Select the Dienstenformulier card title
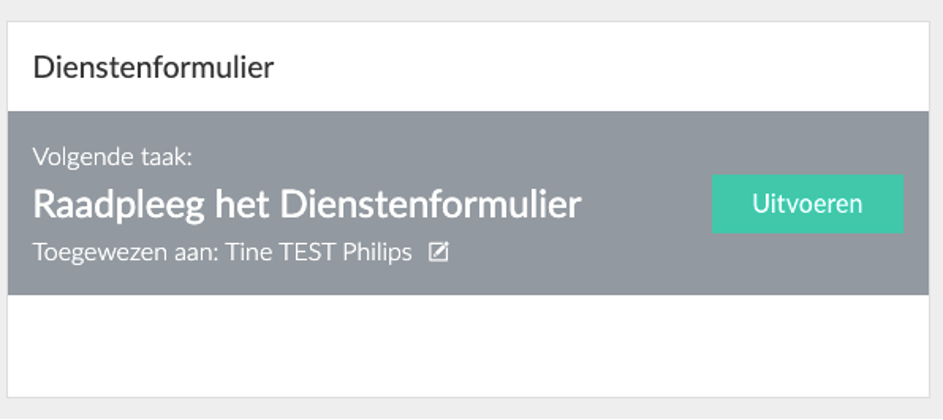Viewport: 943px width, 420px height. pyautogui.click(x=153, y=67)
